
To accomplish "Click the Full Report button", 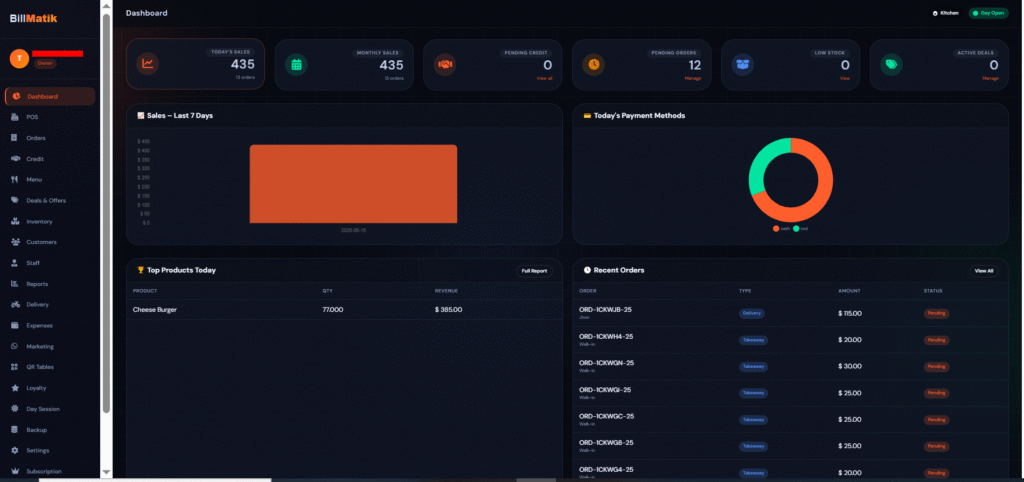I will [534, 270].
